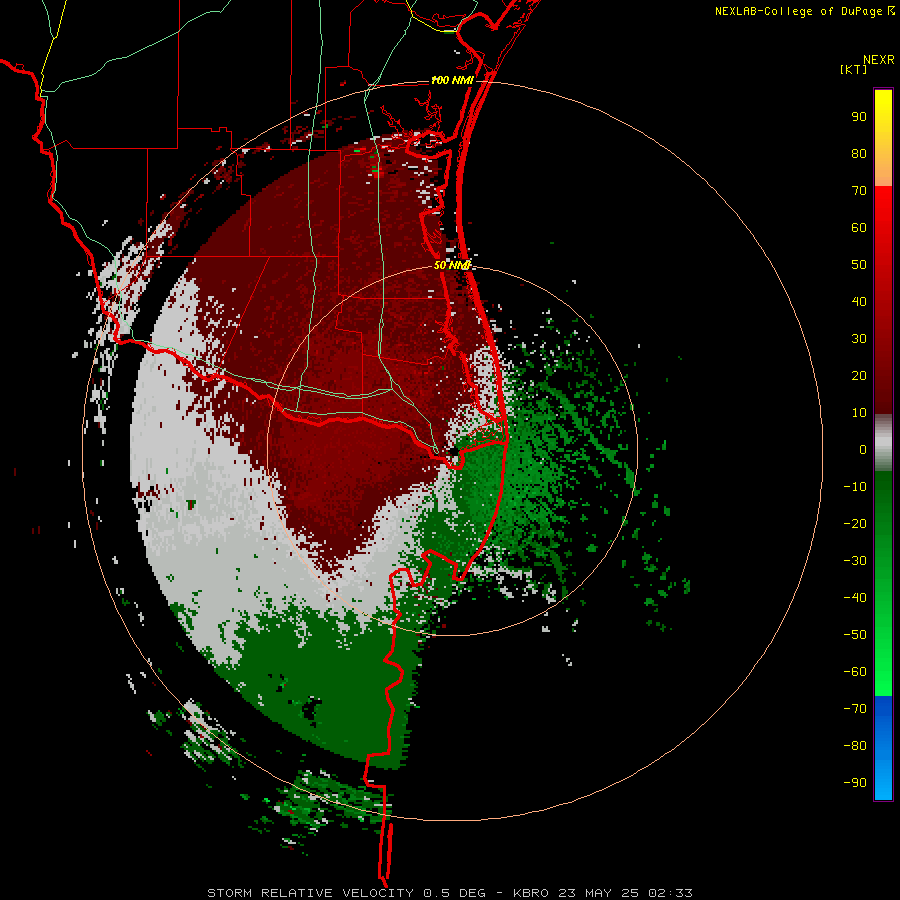Click the -20 value on velocity scale
Screen dimensions: 900x900
click(x=855, y=524)
